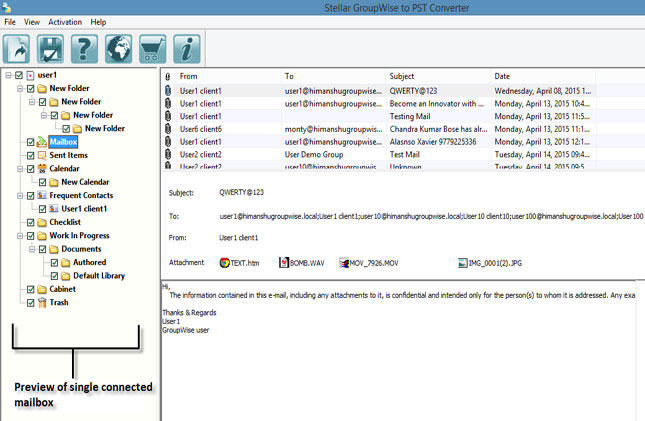The width and height of the screenshot is (645, 421).
Task: Collapse the Calendar tree node
Action: [x=20, y=169]
